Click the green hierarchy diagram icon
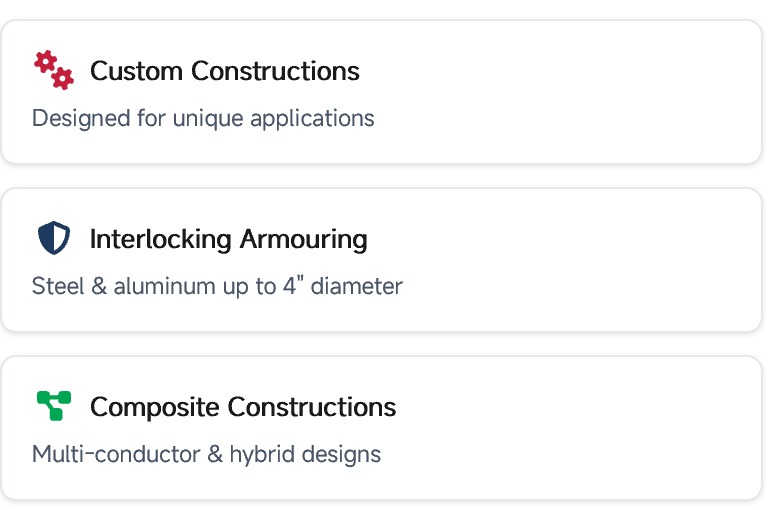This screenshot has height=510, width=768. [54, 406]
